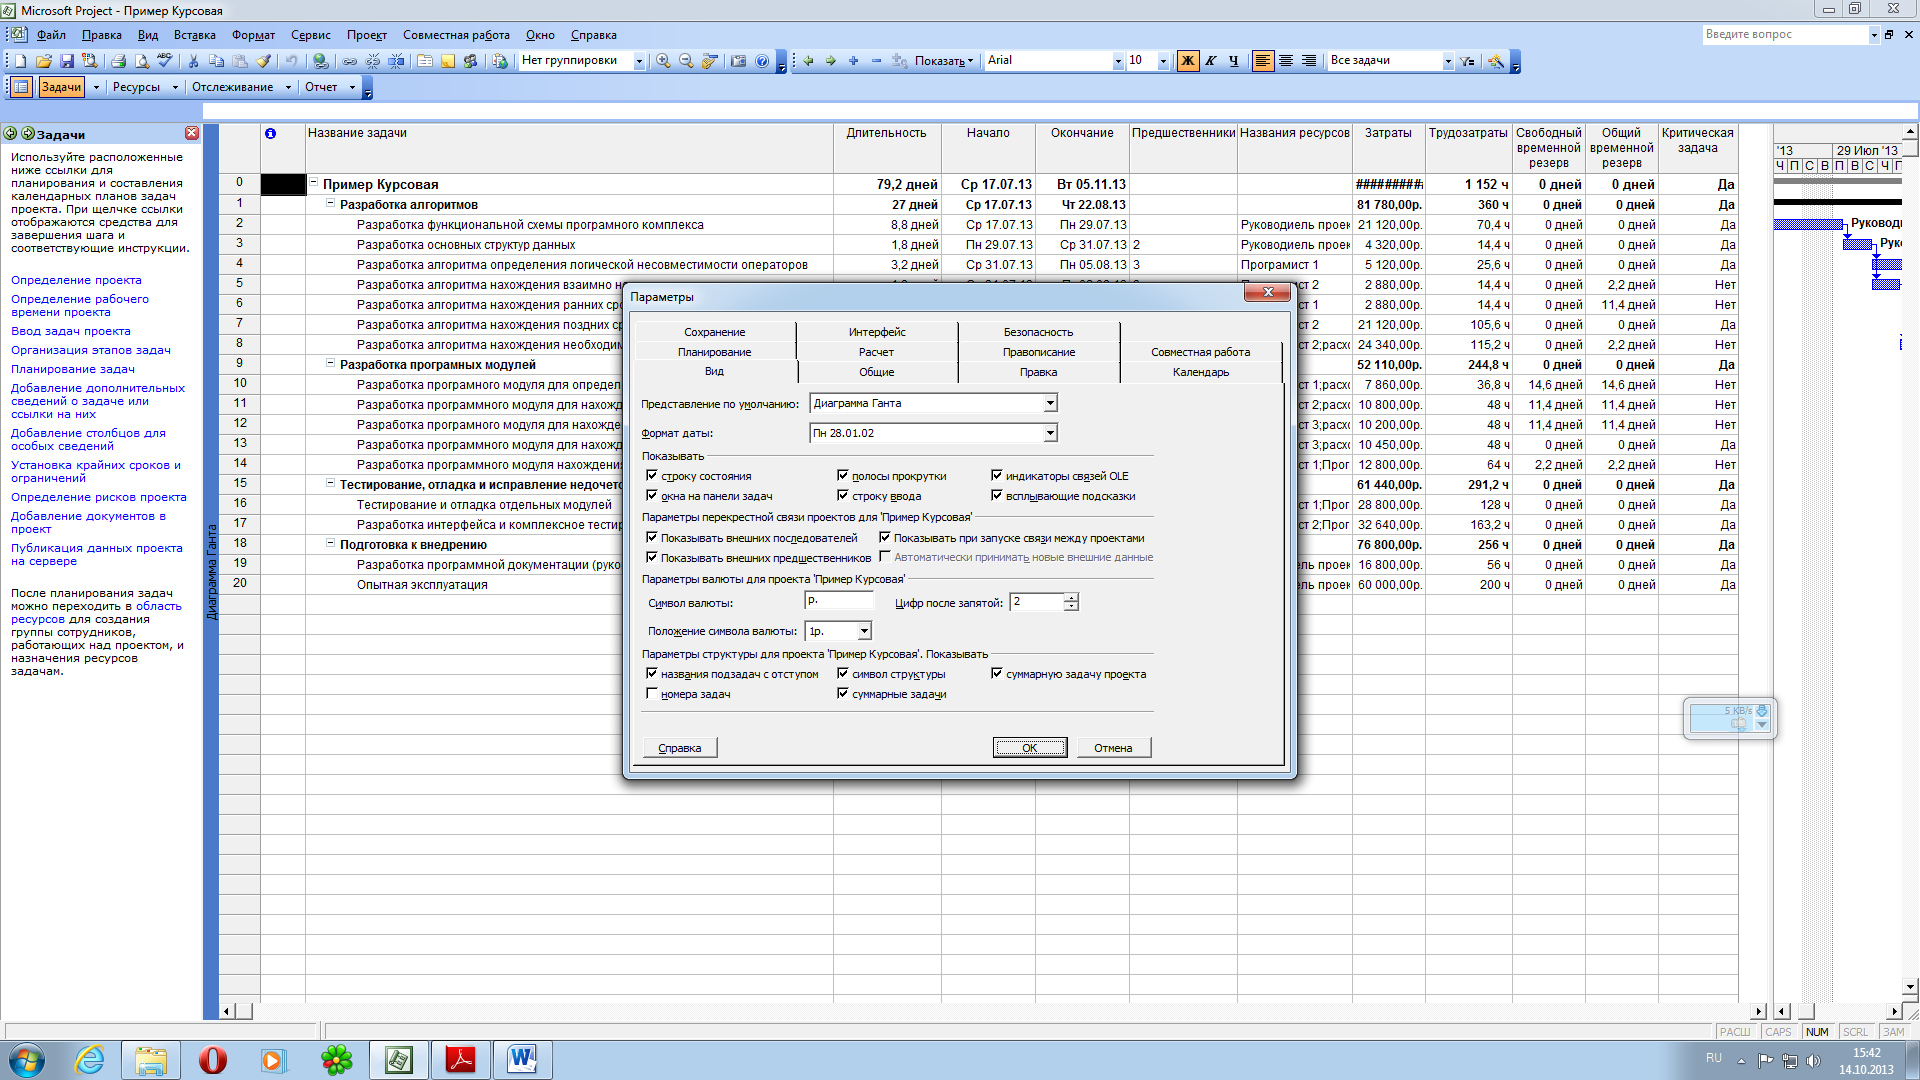Click the OK button in Параметры dialog
This screenshot has height=1080, width=1920.
1029,748
